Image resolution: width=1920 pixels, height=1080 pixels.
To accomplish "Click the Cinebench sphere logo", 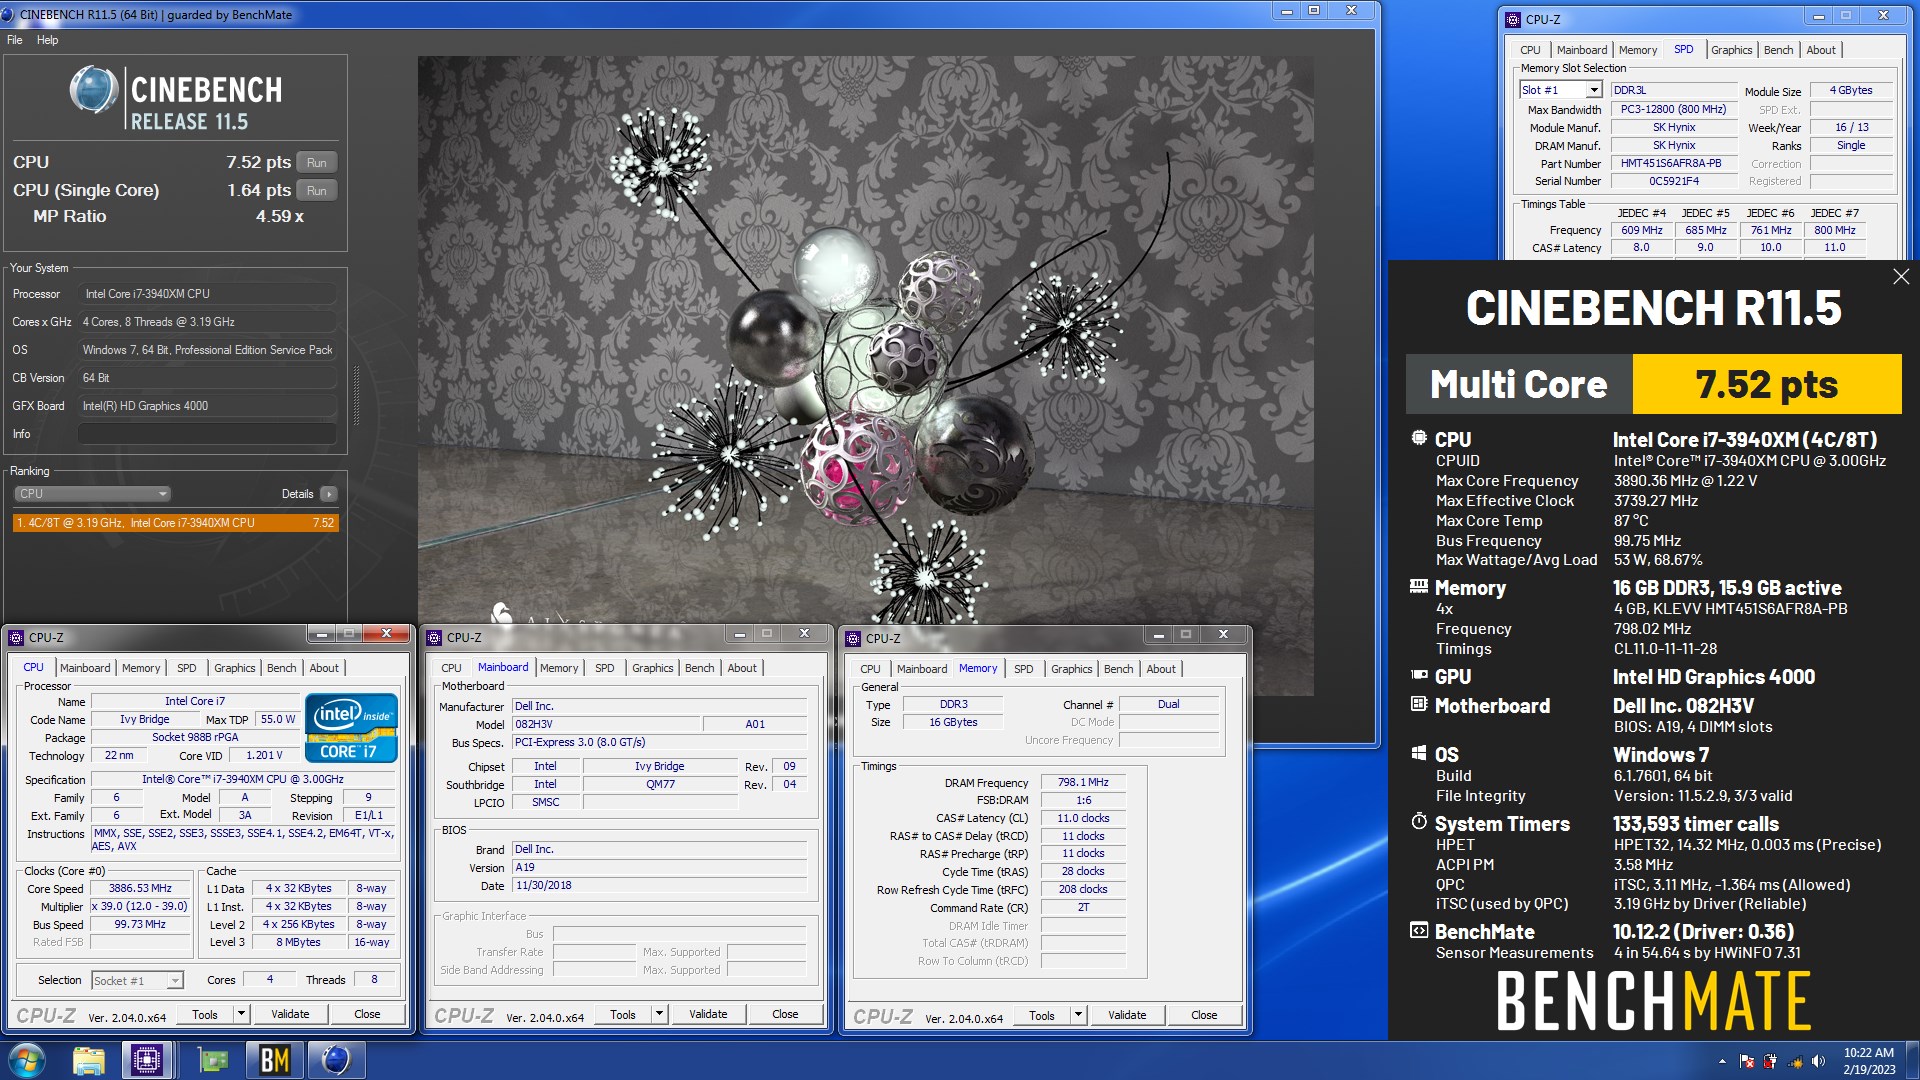I will point(94,90).
